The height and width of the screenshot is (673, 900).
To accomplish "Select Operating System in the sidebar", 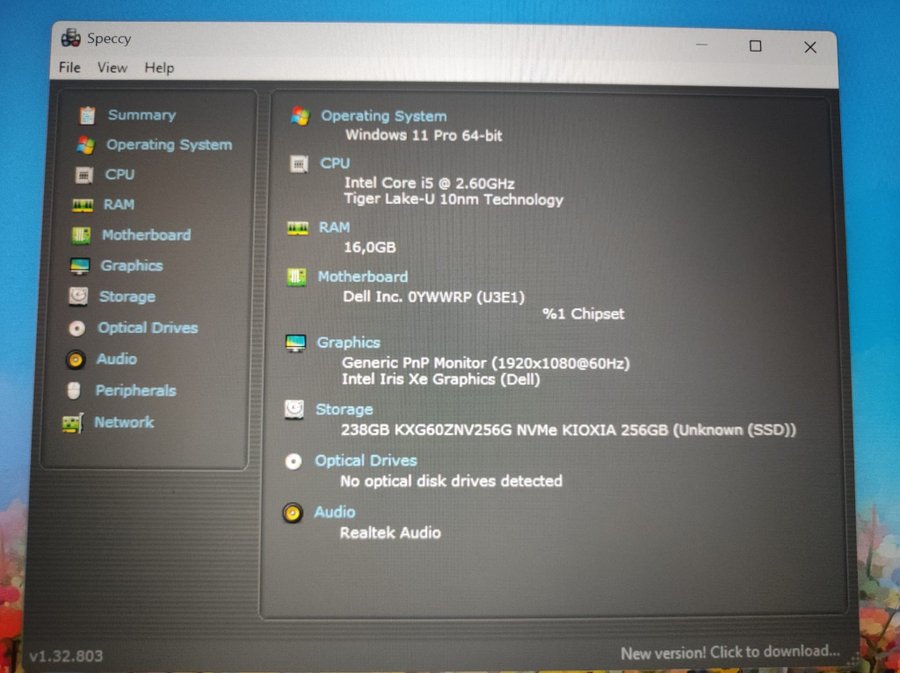I will tap(169, 145).
